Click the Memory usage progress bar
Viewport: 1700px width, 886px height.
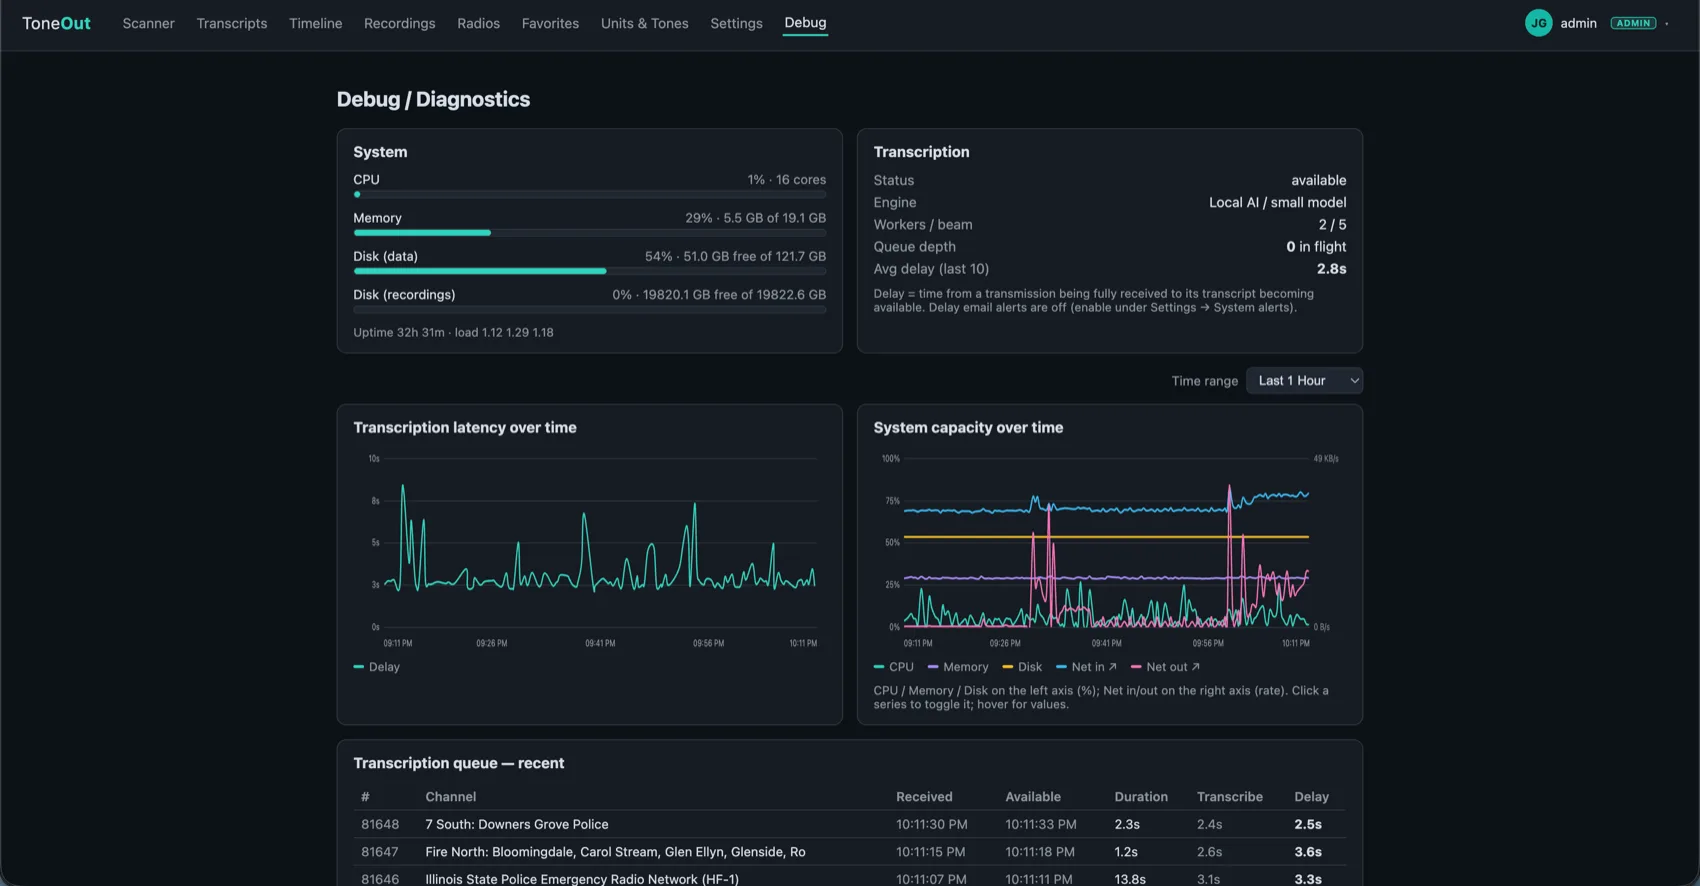[589, 233]
